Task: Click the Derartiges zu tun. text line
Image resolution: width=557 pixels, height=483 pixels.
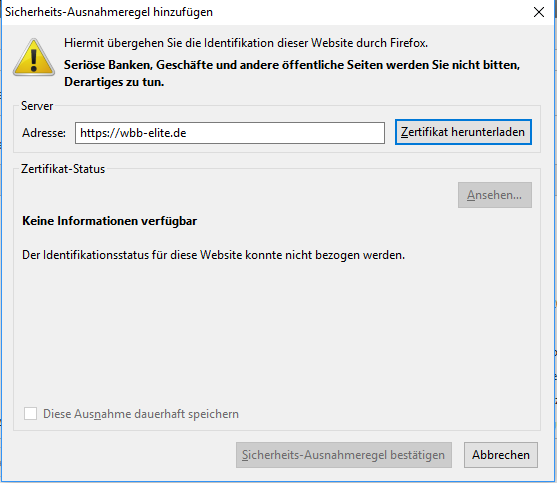Action: [114, 82]
